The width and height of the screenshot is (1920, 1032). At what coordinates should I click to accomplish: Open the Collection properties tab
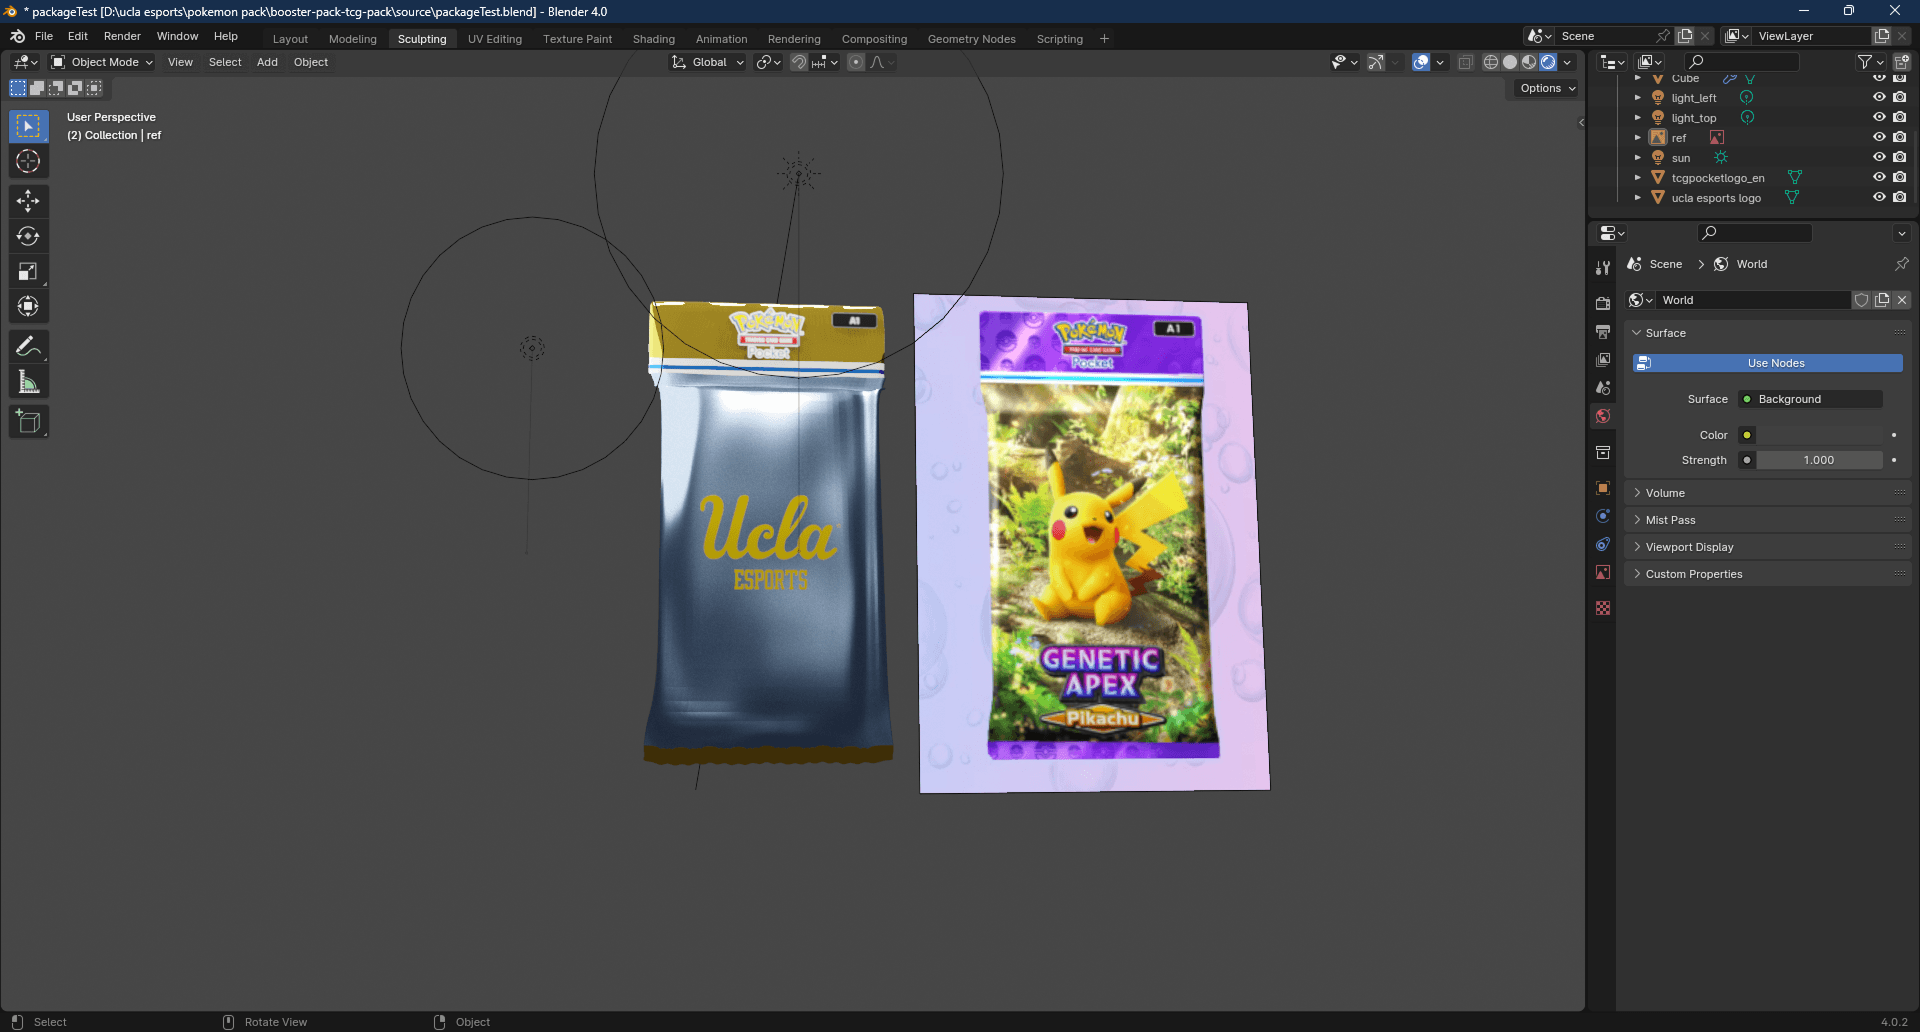point(1603,452)
